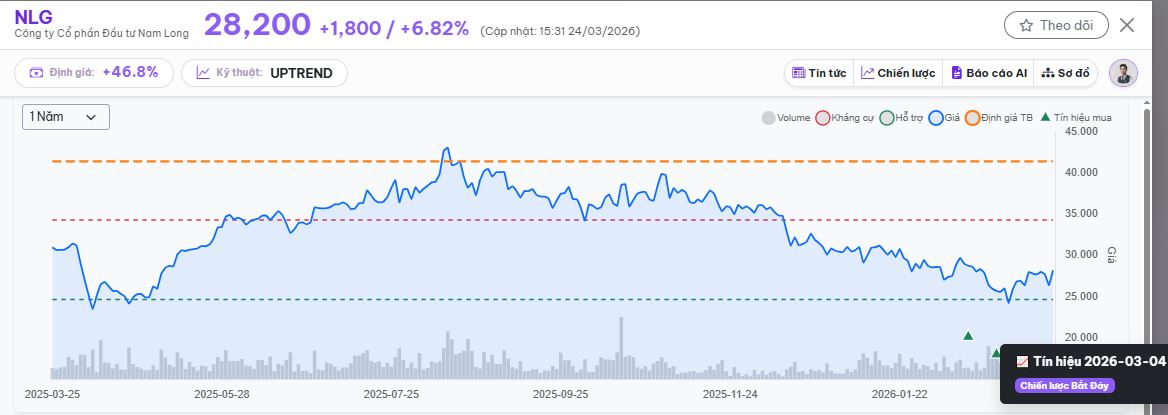Click the upper green buy-signal triangle on chart
Image resolution: width=1168 pixels, height=415 pixels.
pyautogui.click(x=968, y=335)
